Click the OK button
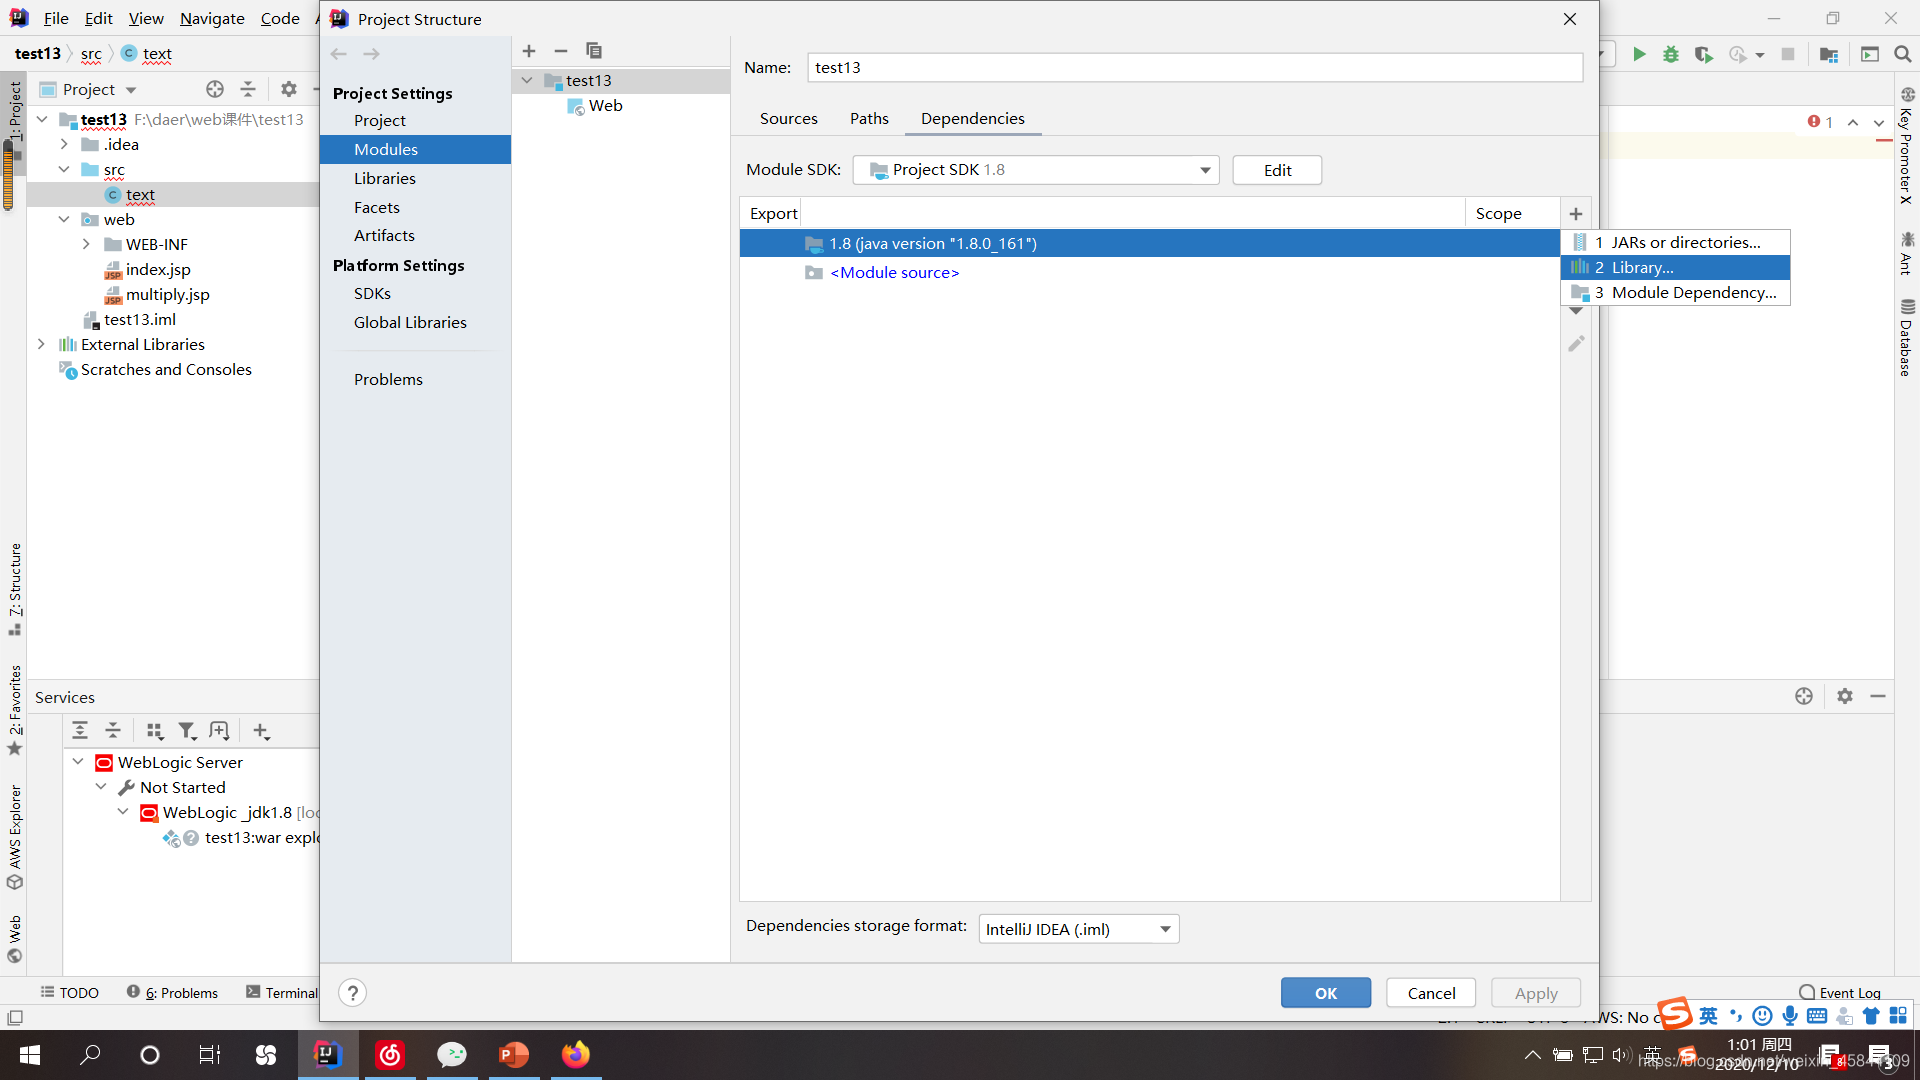This screenshot has width=1920, height=1080. point(1326,993)
